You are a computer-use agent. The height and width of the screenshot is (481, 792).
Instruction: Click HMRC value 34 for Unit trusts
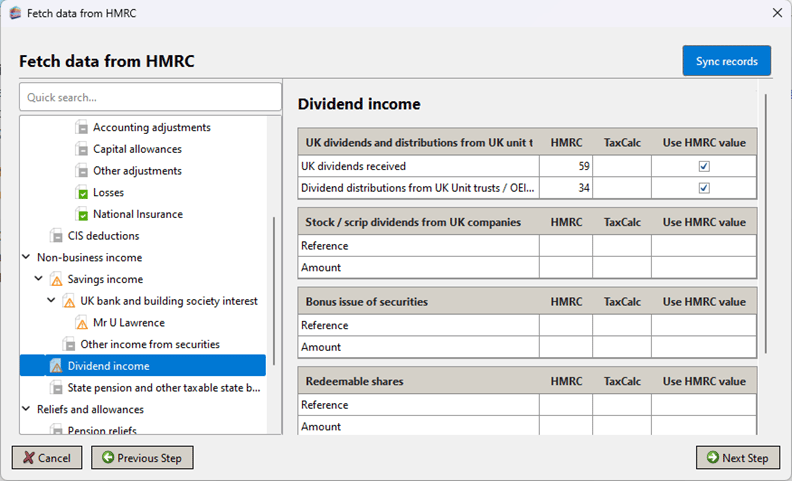(566, 188)
